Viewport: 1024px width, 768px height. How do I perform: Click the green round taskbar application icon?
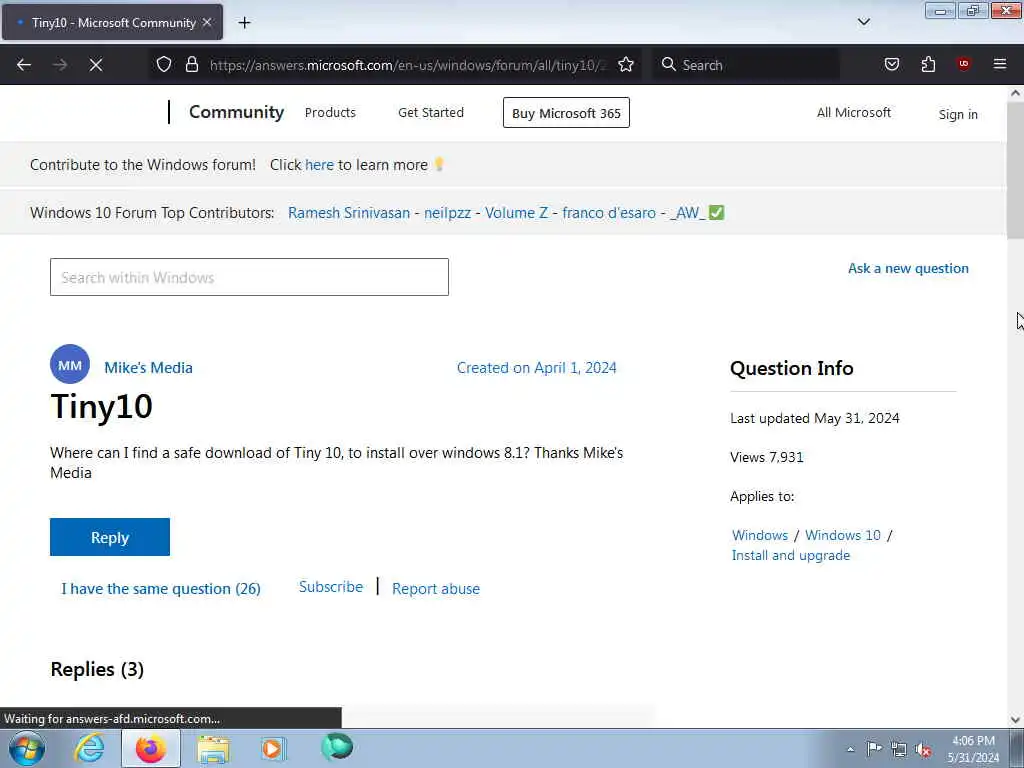tap(337, 747)
